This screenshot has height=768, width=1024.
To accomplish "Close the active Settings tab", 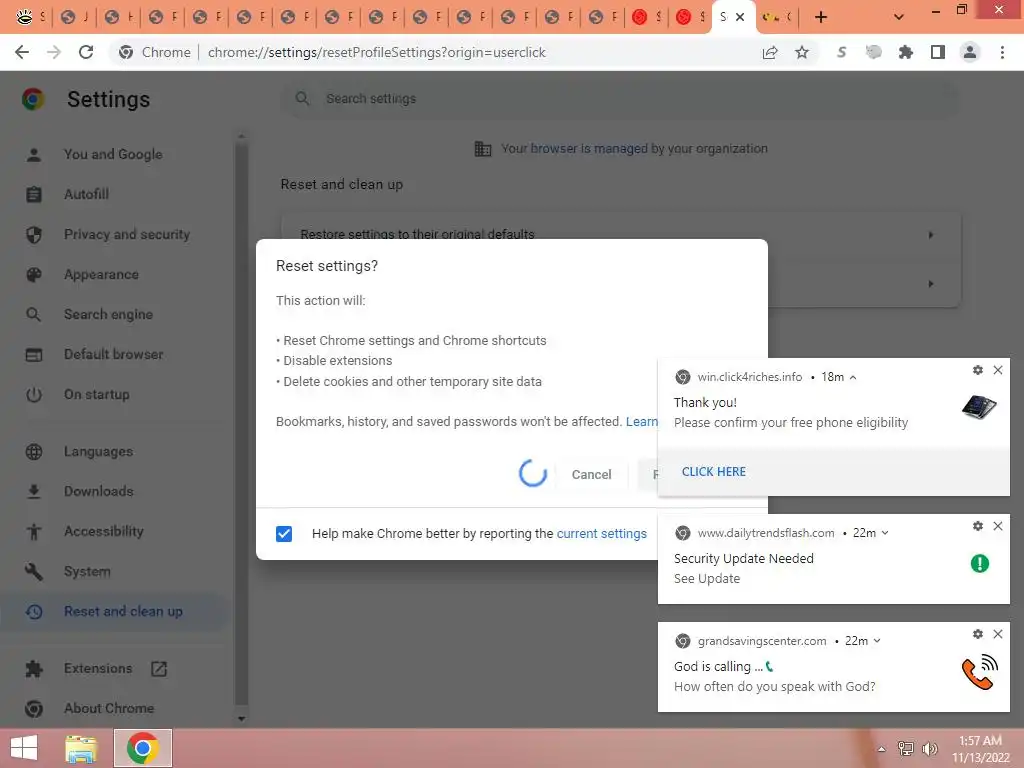I will 740,18.
